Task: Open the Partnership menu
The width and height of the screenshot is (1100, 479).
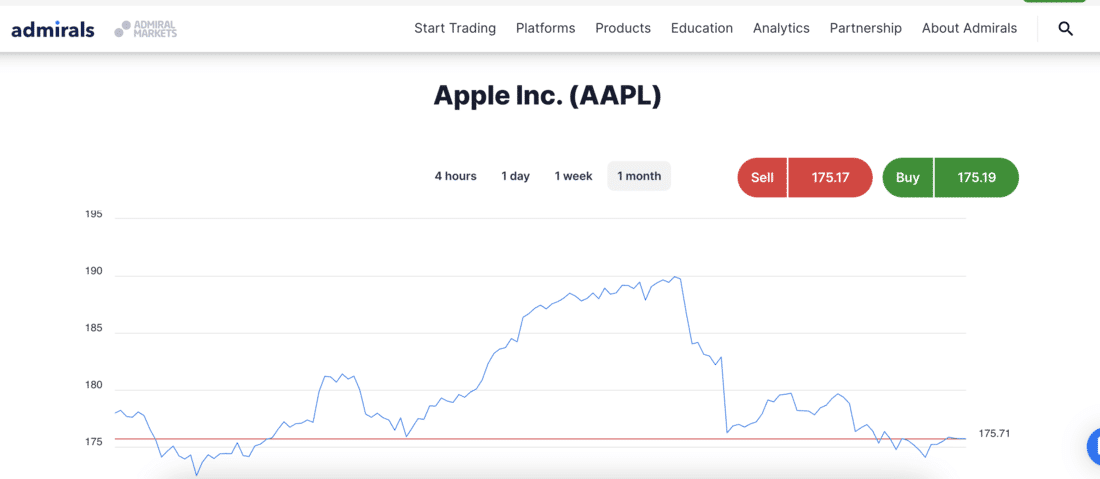Action: [x=865, y=28]
